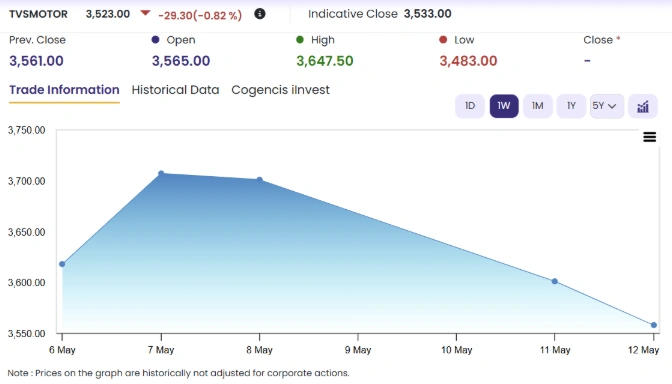The height and width of the screenshot is (384, 672).
Task: Expand the 5Y range dropdown
Action: pyautogui.click(x=606, y=106)
